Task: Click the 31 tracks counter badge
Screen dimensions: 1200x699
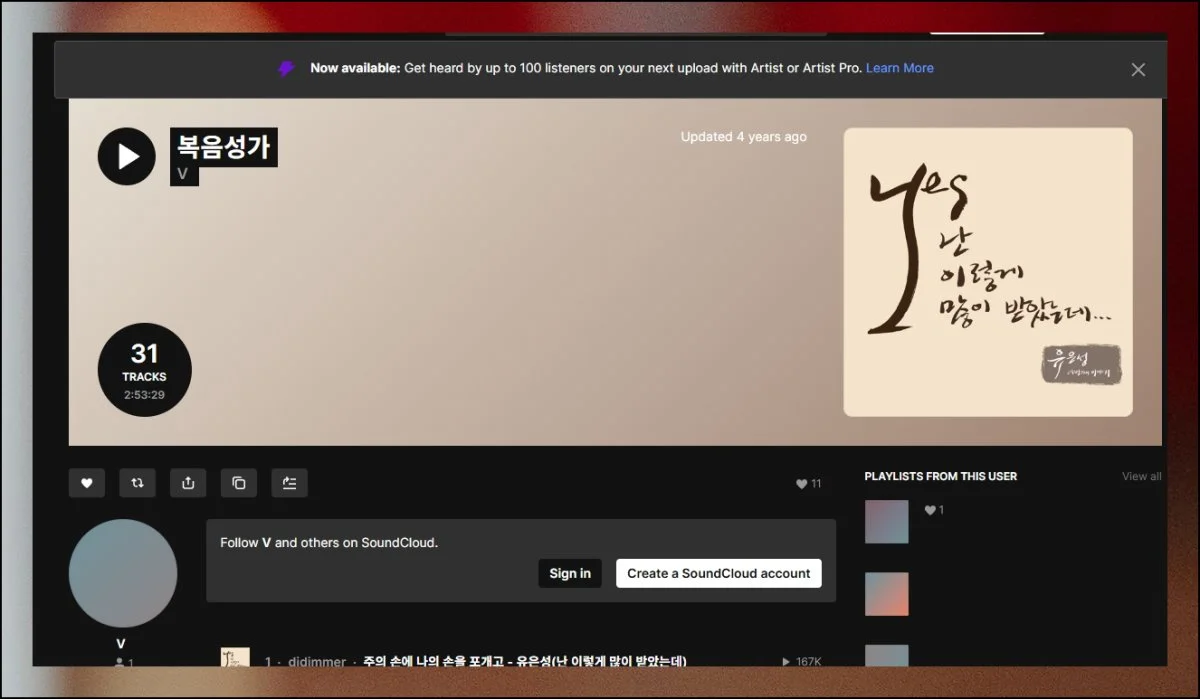Action: tap(145, 369)
